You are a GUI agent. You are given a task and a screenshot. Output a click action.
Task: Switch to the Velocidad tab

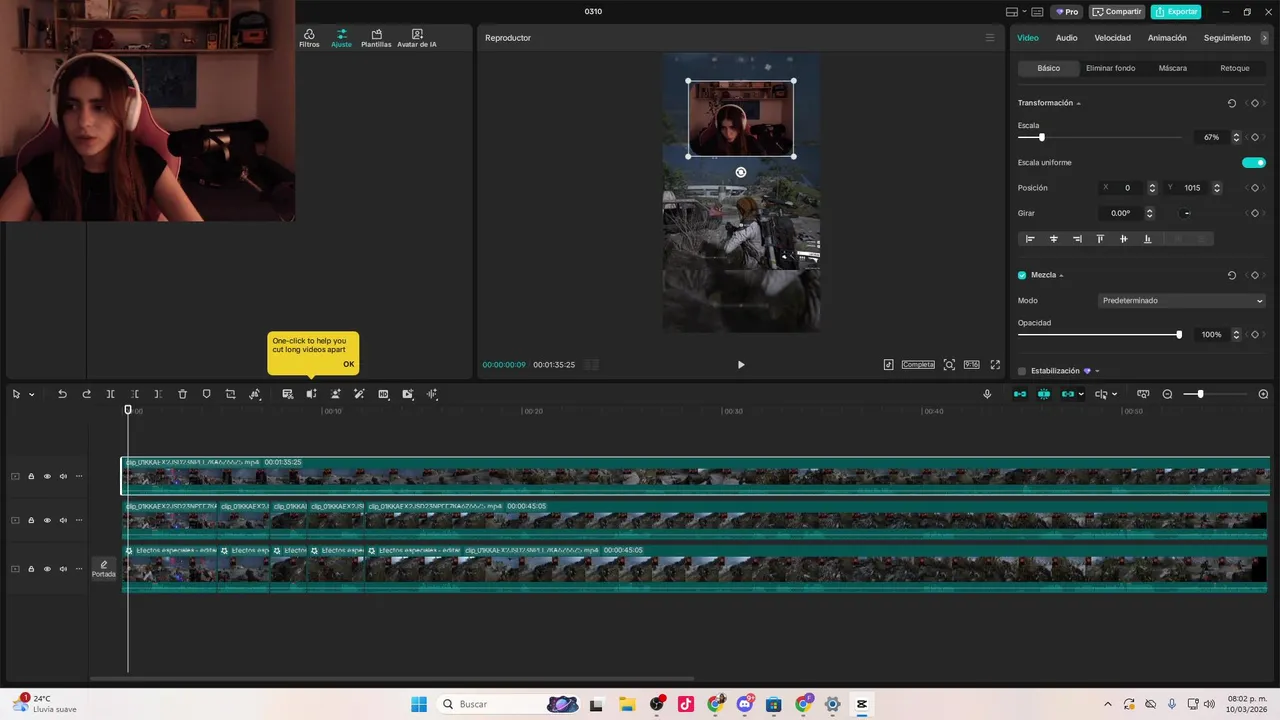tap(1112, 38)
